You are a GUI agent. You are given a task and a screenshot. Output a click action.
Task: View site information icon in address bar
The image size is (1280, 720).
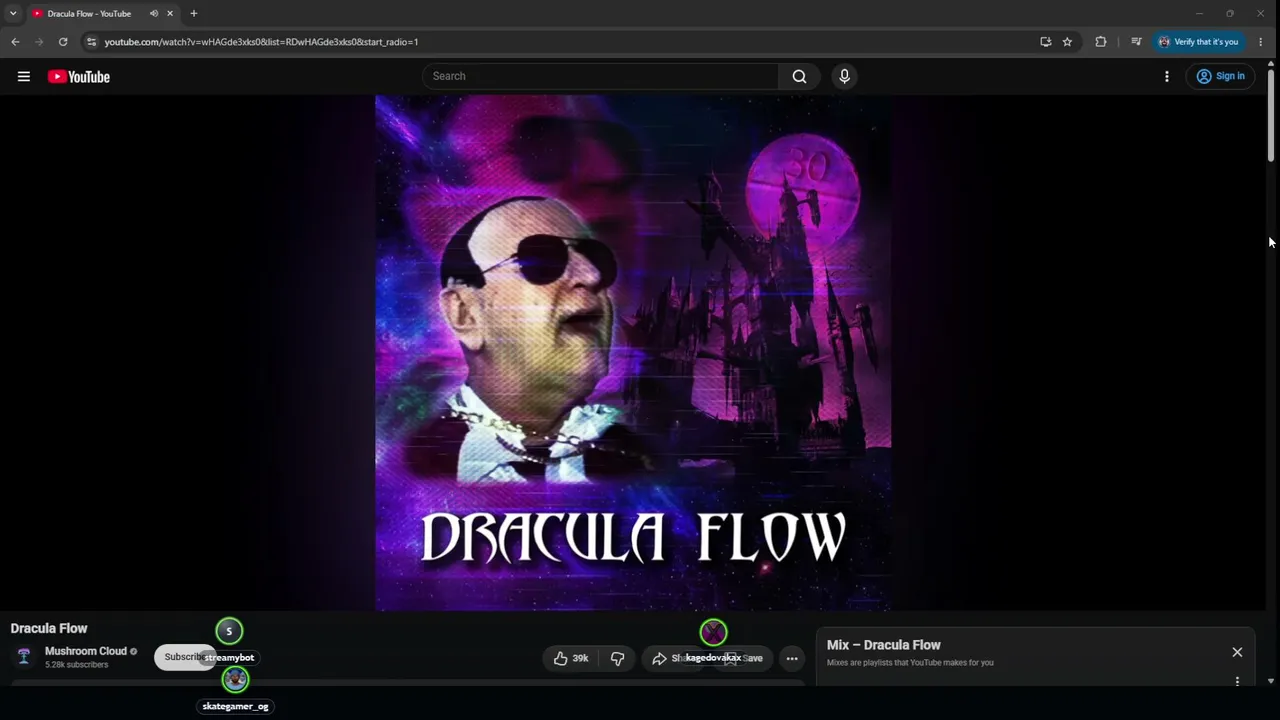pyautogui.click(x=91, y=42)
